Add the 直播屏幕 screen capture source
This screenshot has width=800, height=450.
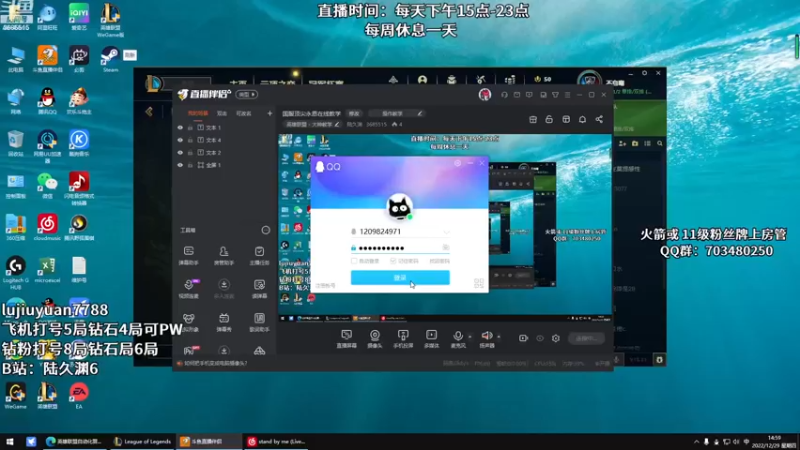click(346, 338)
